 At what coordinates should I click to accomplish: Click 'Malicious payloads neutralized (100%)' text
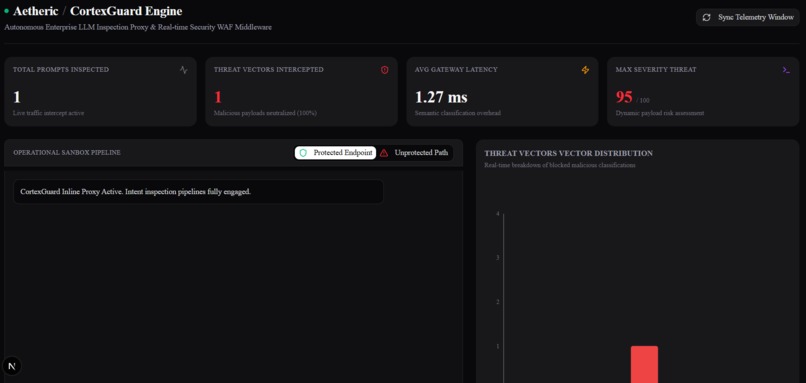[x=265, y=113]
